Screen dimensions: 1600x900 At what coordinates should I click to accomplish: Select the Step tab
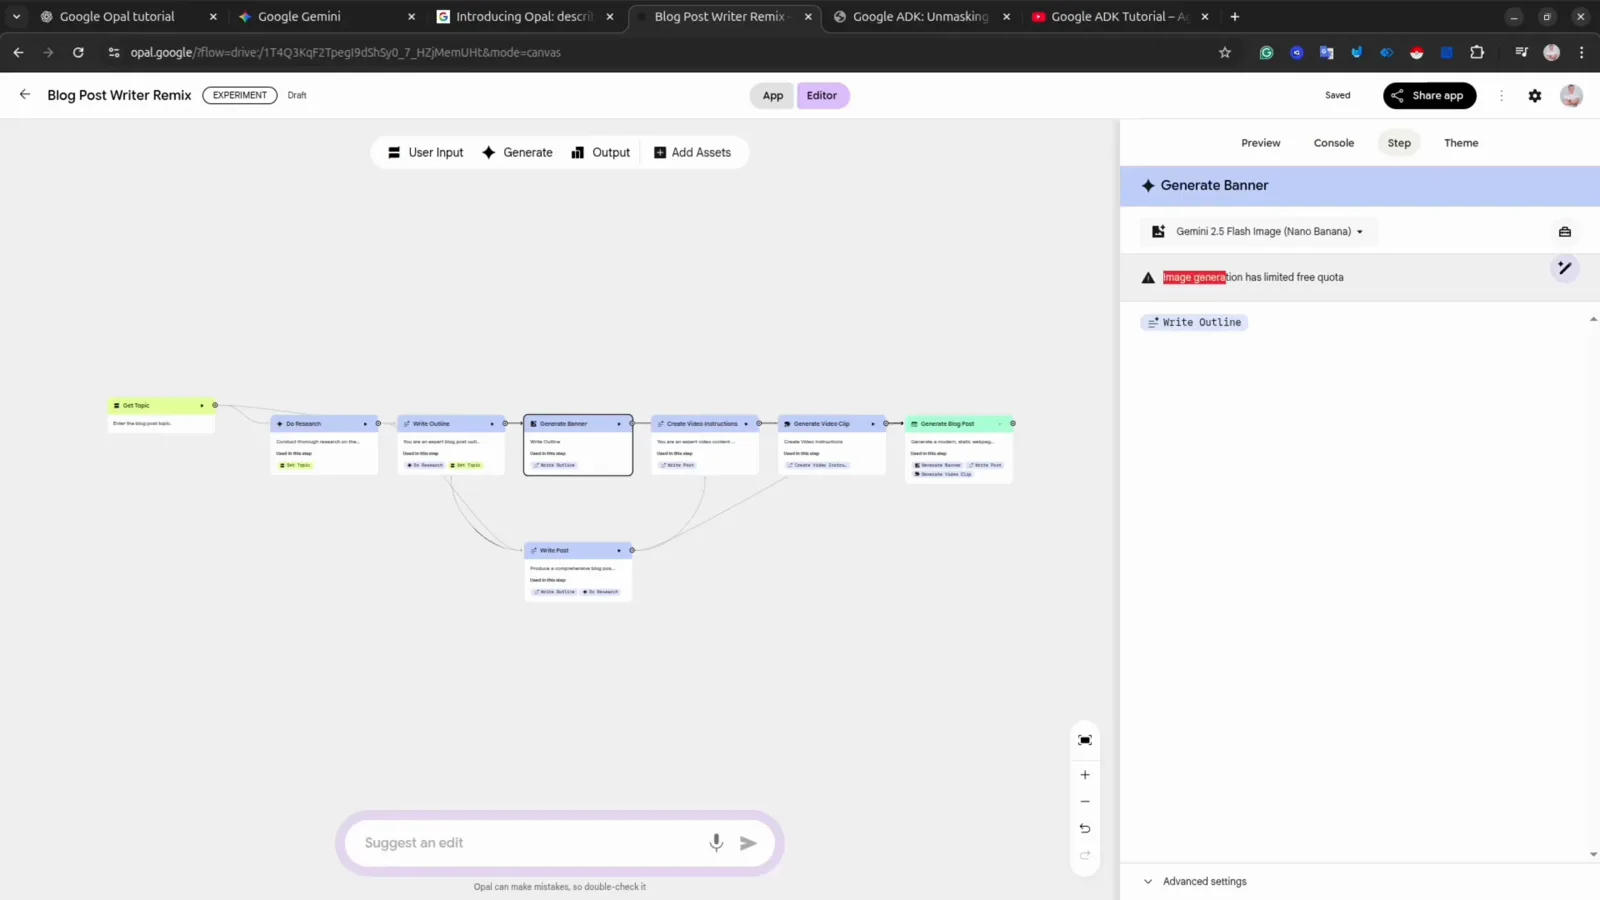click(x=1399, y=143)
